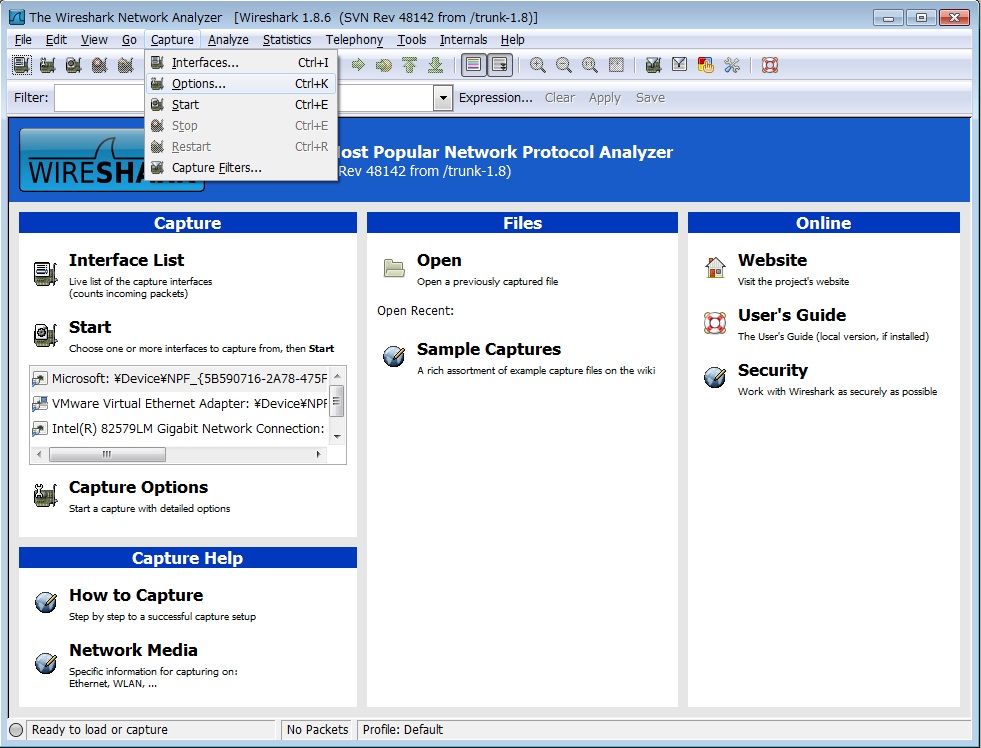This screenshot has width=981, height=748.
Task: Click the start capture toolbar icon
Action: [x=74, y=64]
